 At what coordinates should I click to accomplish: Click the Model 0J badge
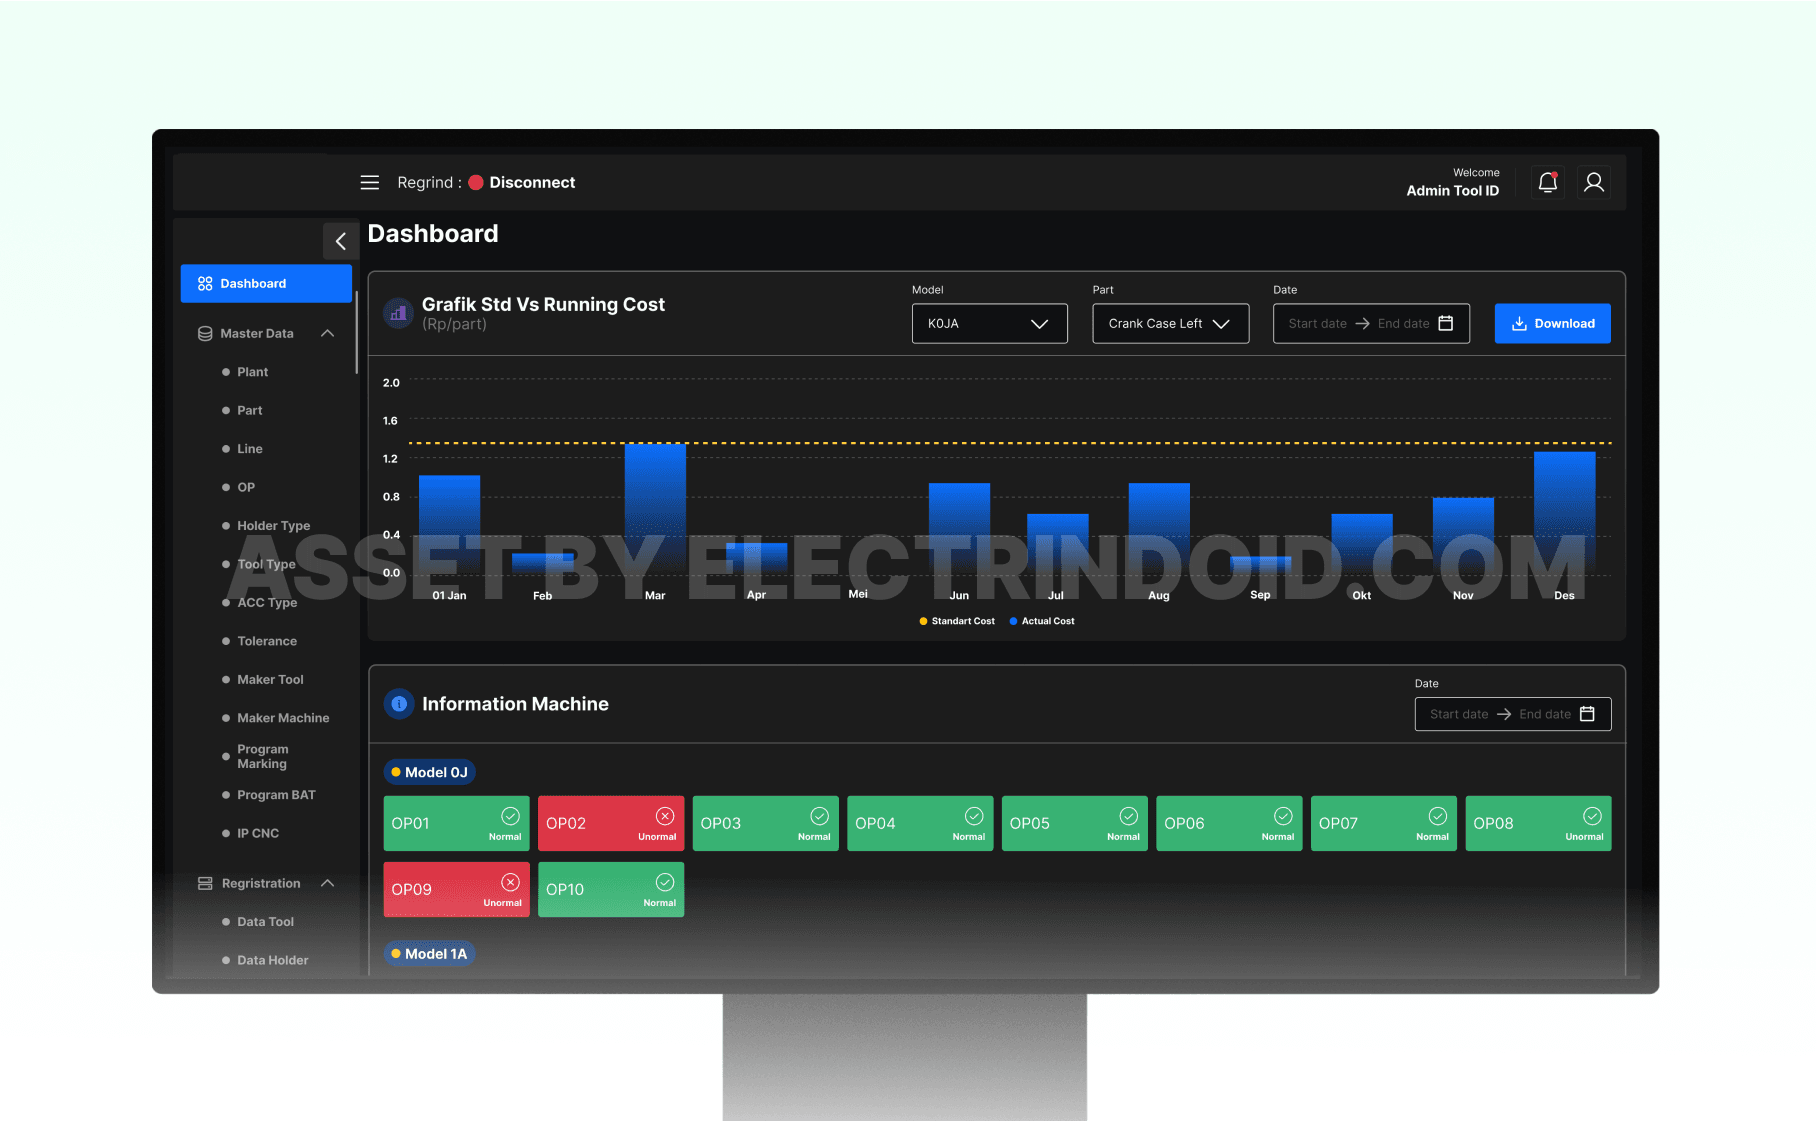pyautogui.click(x=429, y=771)
